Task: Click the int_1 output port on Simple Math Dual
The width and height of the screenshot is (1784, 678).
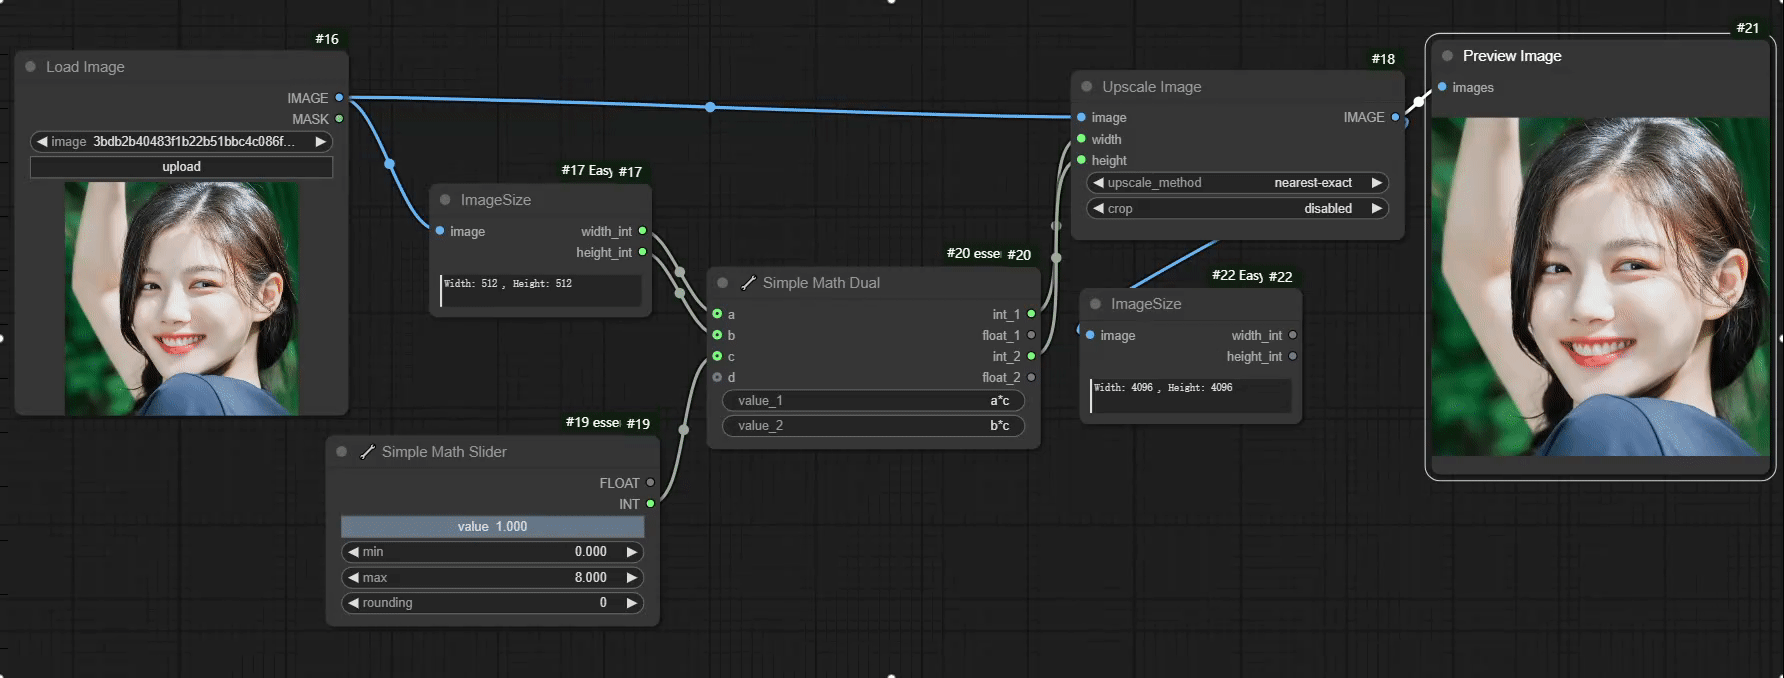Action: click(x=1031, y=314)
